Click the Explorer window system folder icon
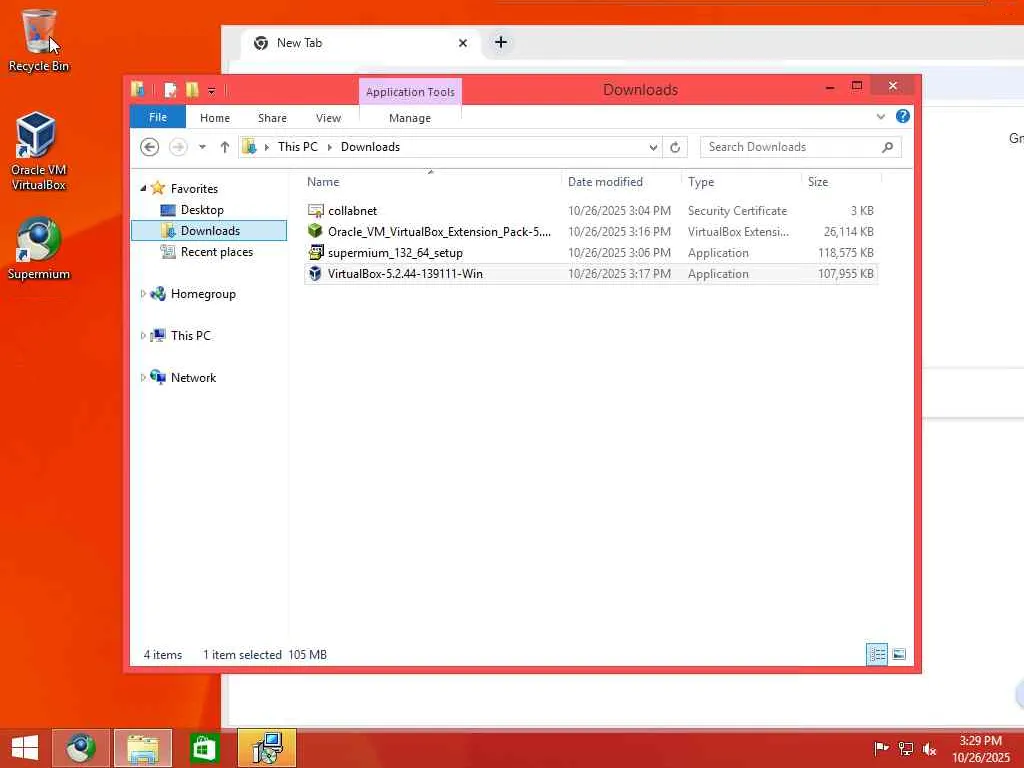The width and height of the screenshot is (1024, 768). (138, 89)
